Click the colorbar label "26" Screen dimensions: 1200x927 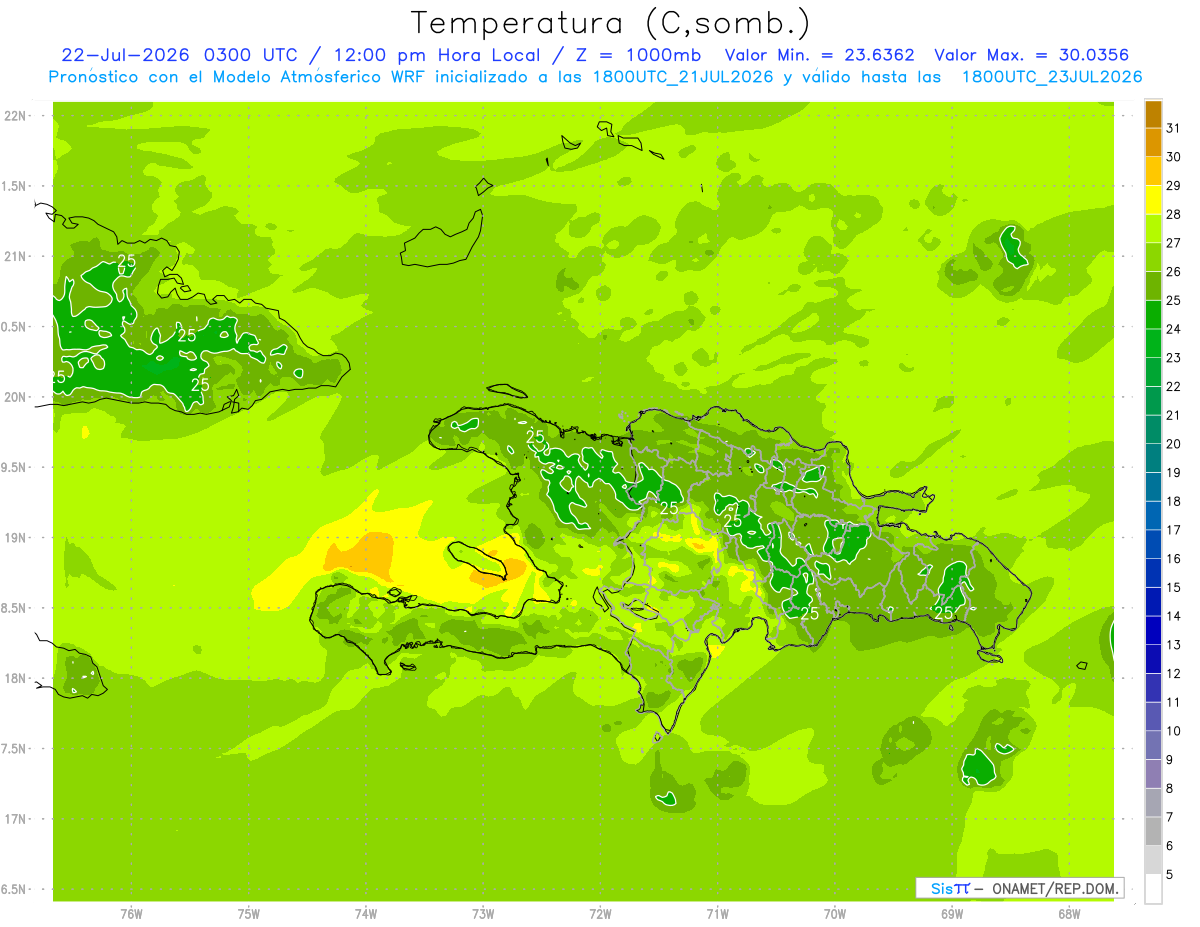[x=1173, y=271]
